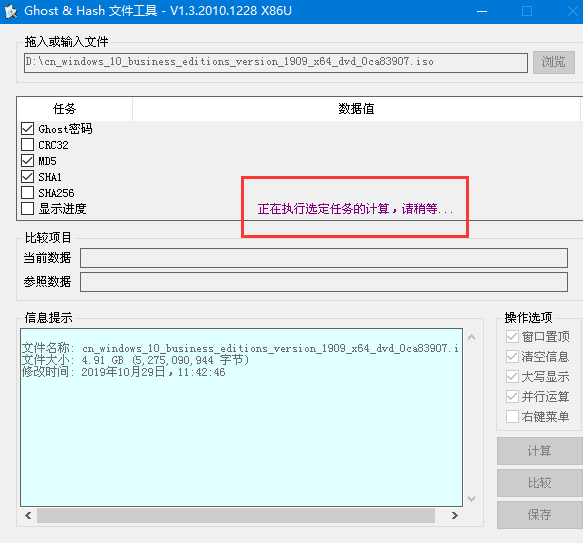Click the 保存 save button

539,515
